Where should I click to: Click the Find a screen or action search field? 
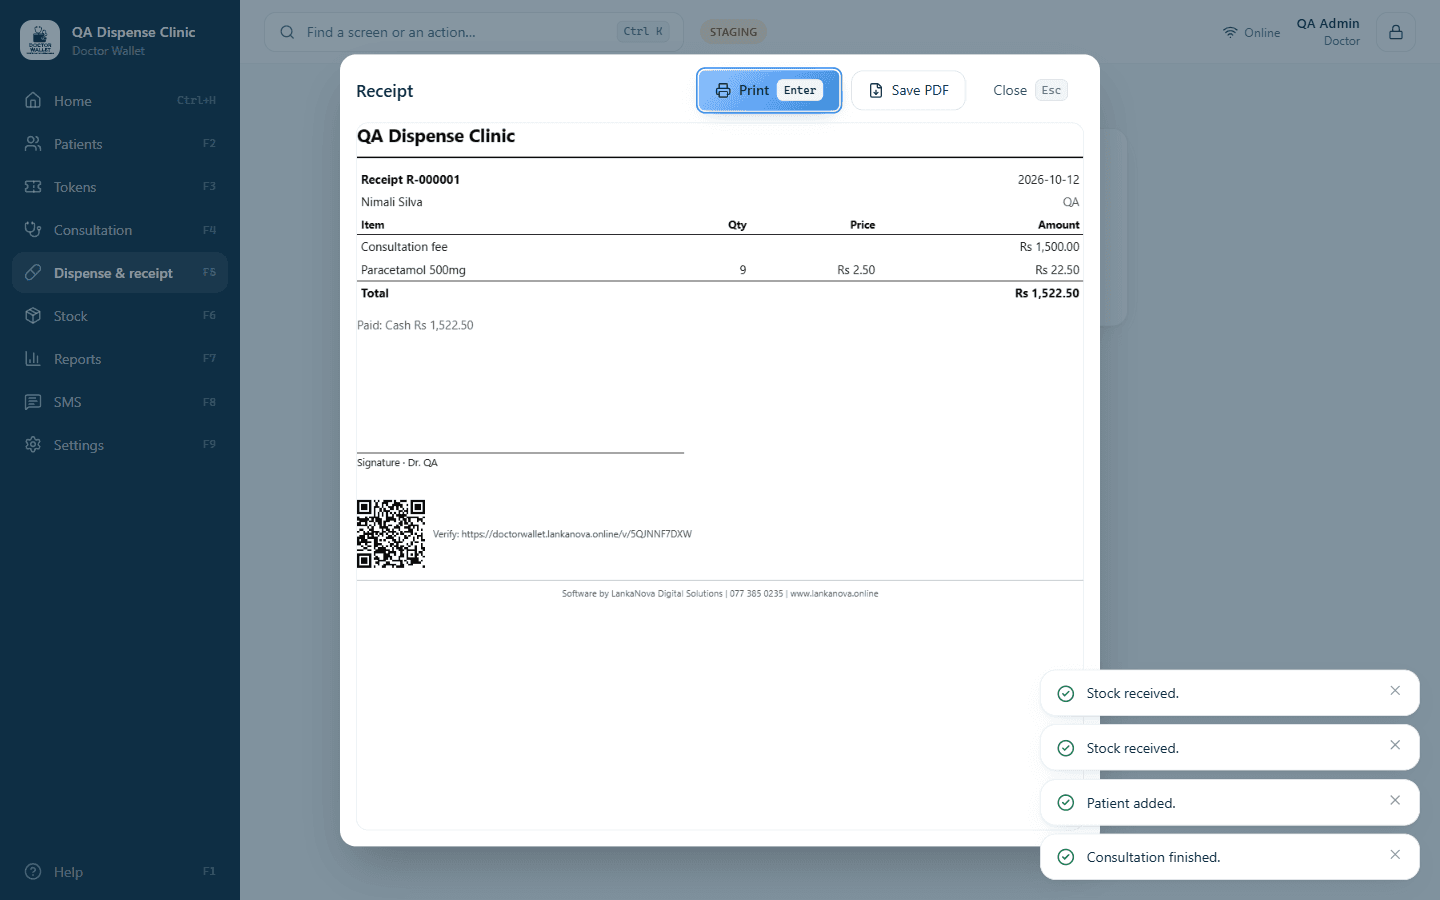click(x=474, y=32)
